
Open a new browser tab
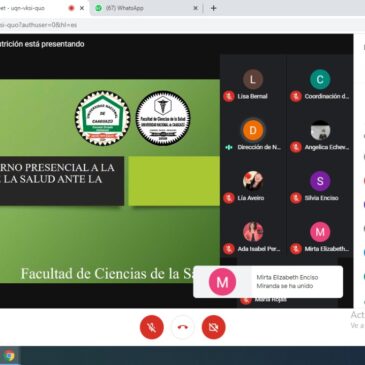pos(214,8)
